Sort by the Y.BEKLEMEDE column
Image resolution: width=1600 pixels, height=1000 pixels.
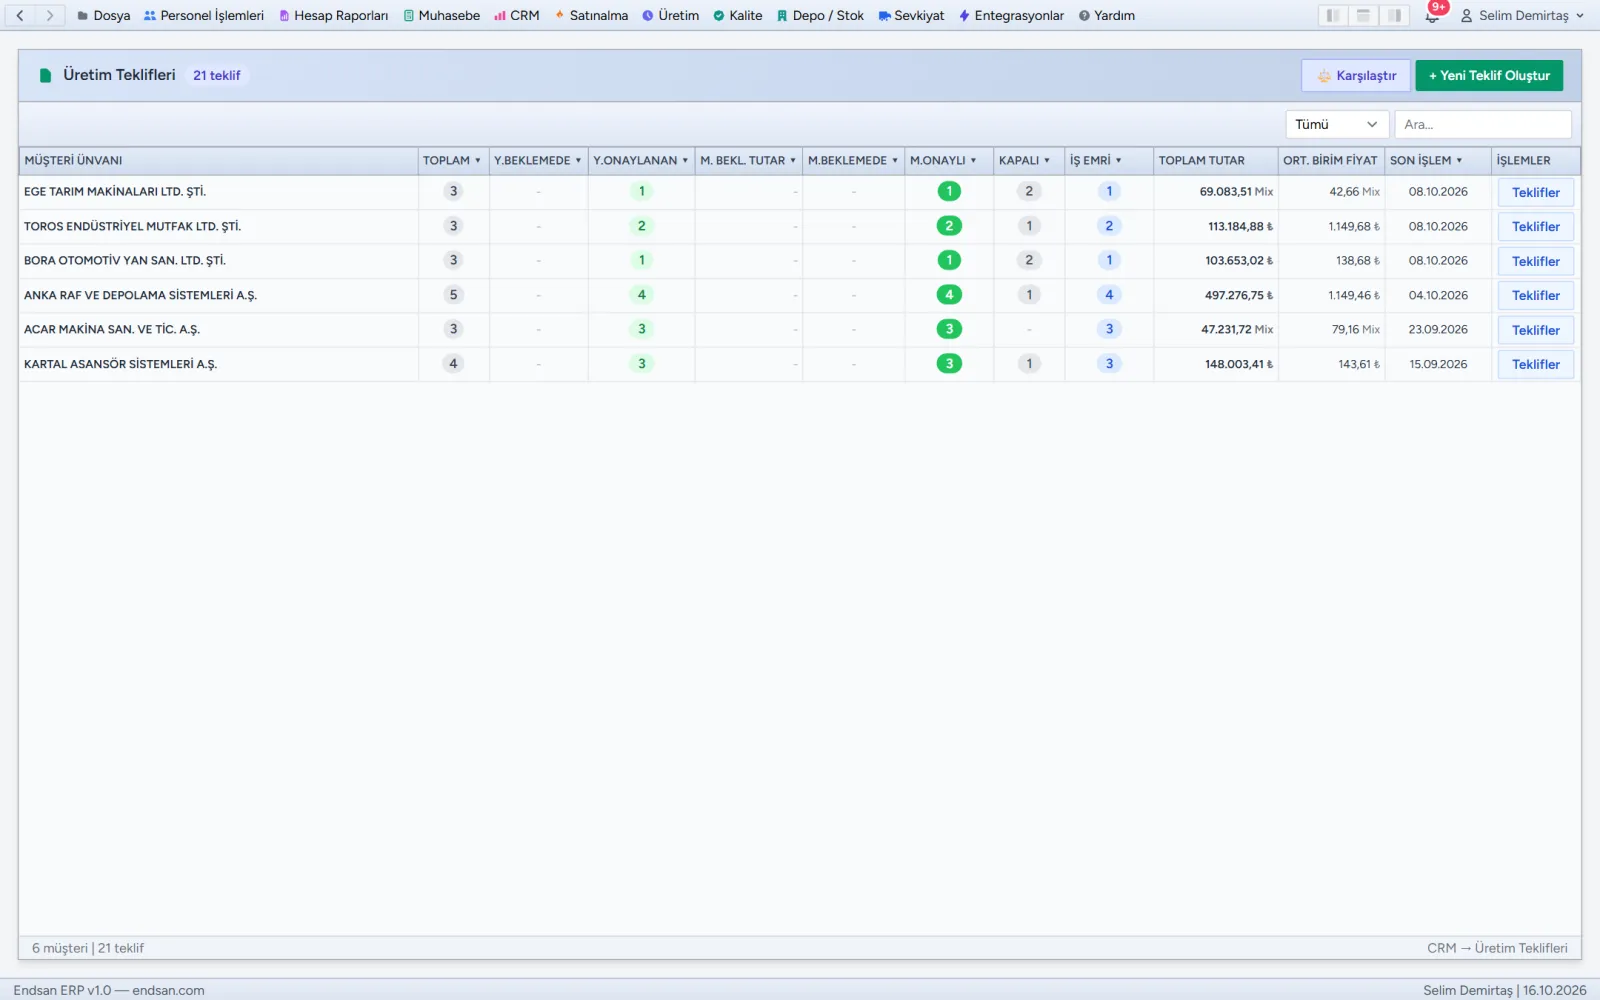(538, 160)
